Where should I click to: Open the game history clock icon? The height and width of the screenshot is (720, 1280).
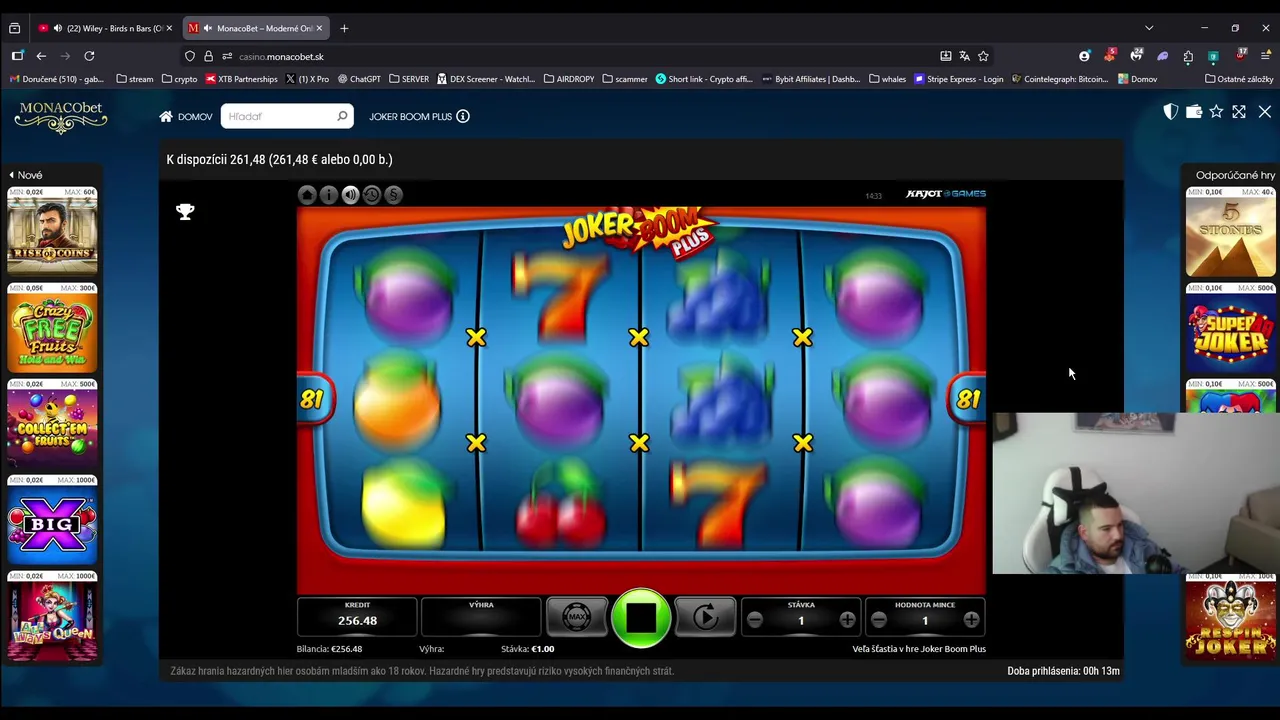[372, 195]
